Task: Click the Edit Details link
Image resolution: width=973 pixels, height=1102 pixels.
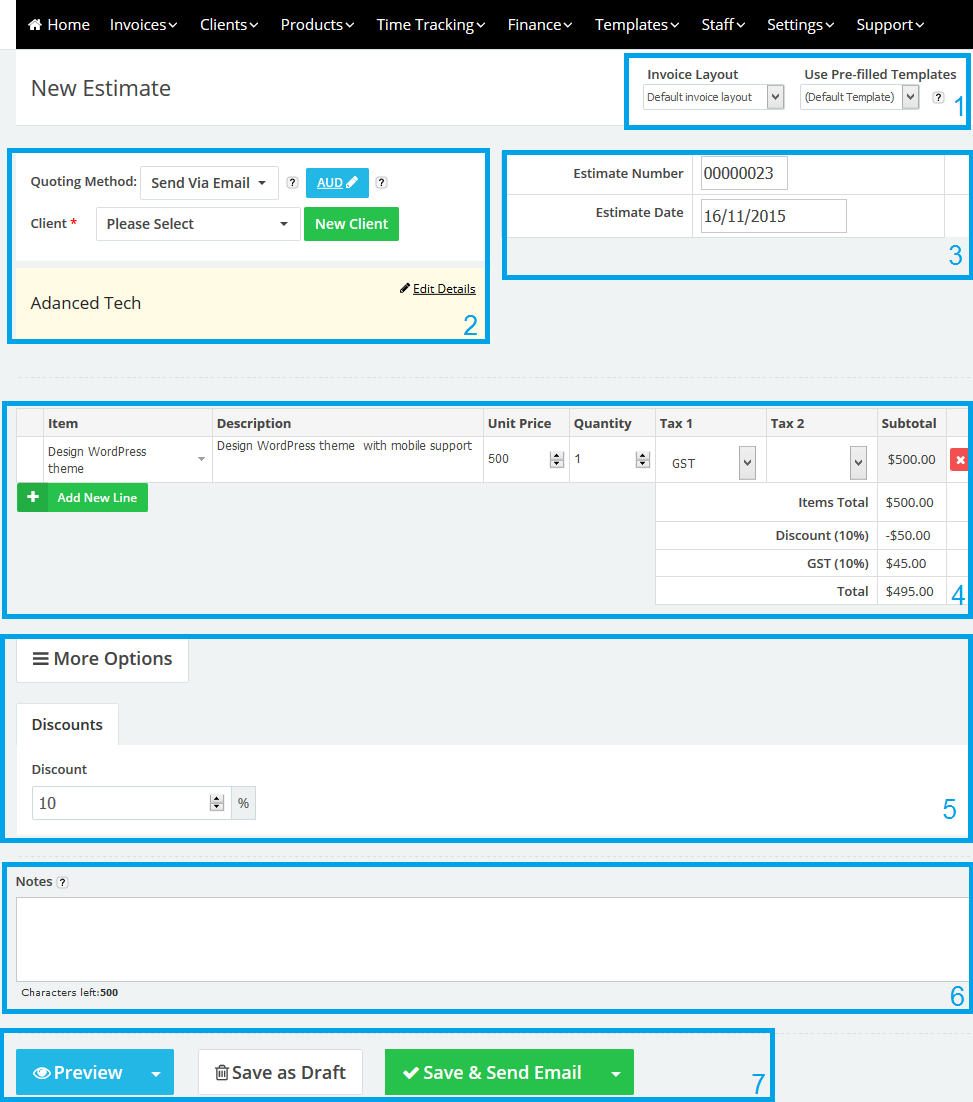Action: coord(443,289)
